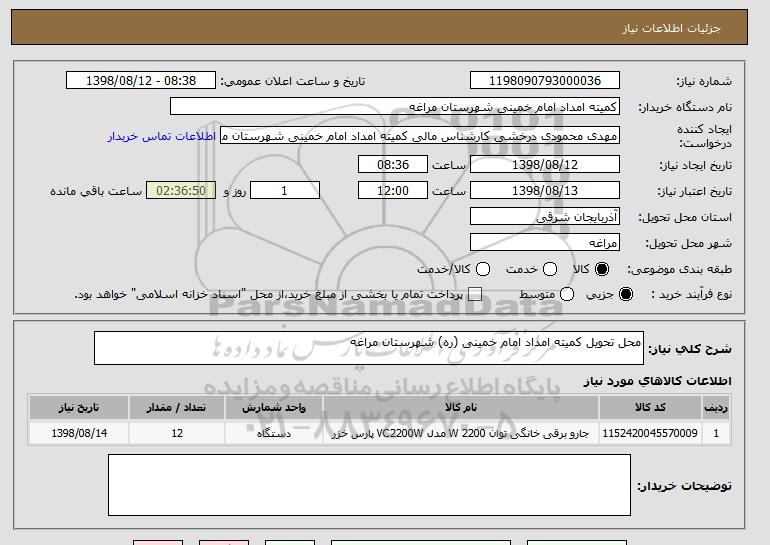The width and height of the screenshot is (770, 545).
Task: Click the delivery city field مراغه
Action: click(x=543, y=242)
